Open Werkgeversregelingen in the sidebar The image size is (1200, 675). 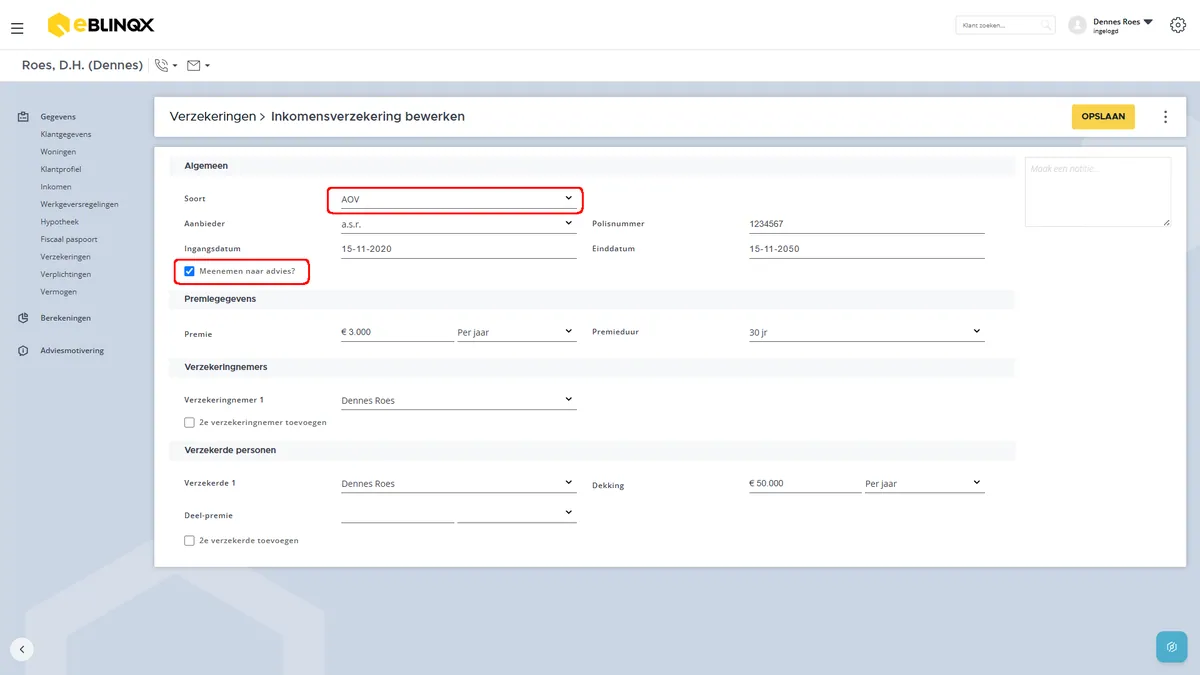point(79,205)
